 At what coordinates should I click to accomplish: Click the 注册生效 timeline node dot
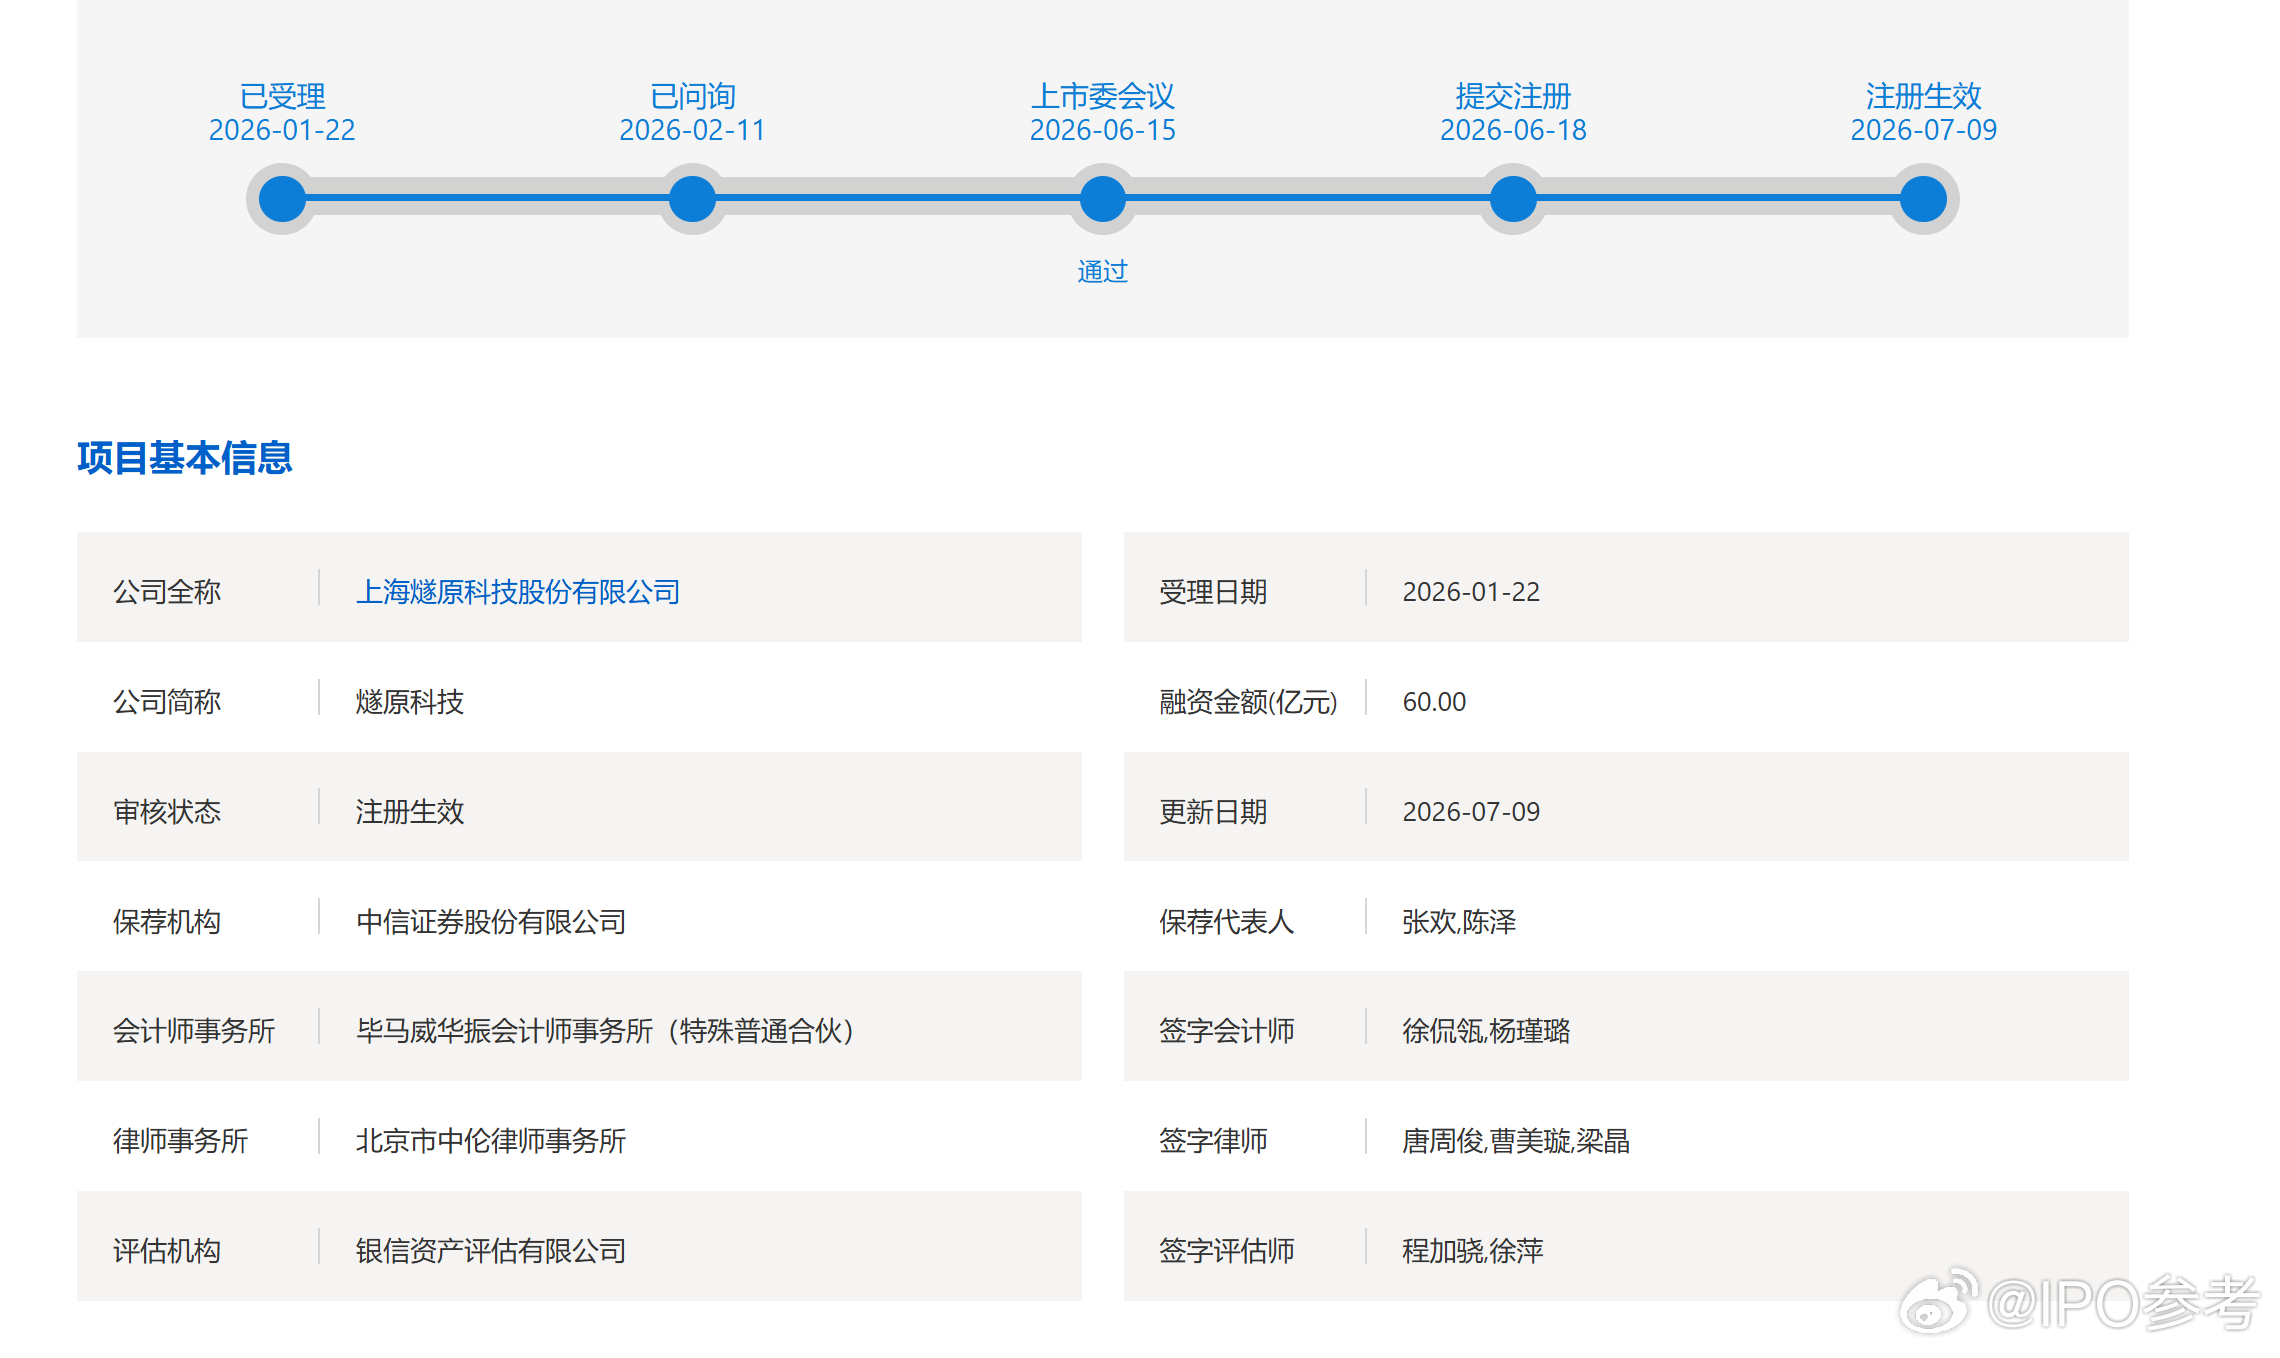1923,199
